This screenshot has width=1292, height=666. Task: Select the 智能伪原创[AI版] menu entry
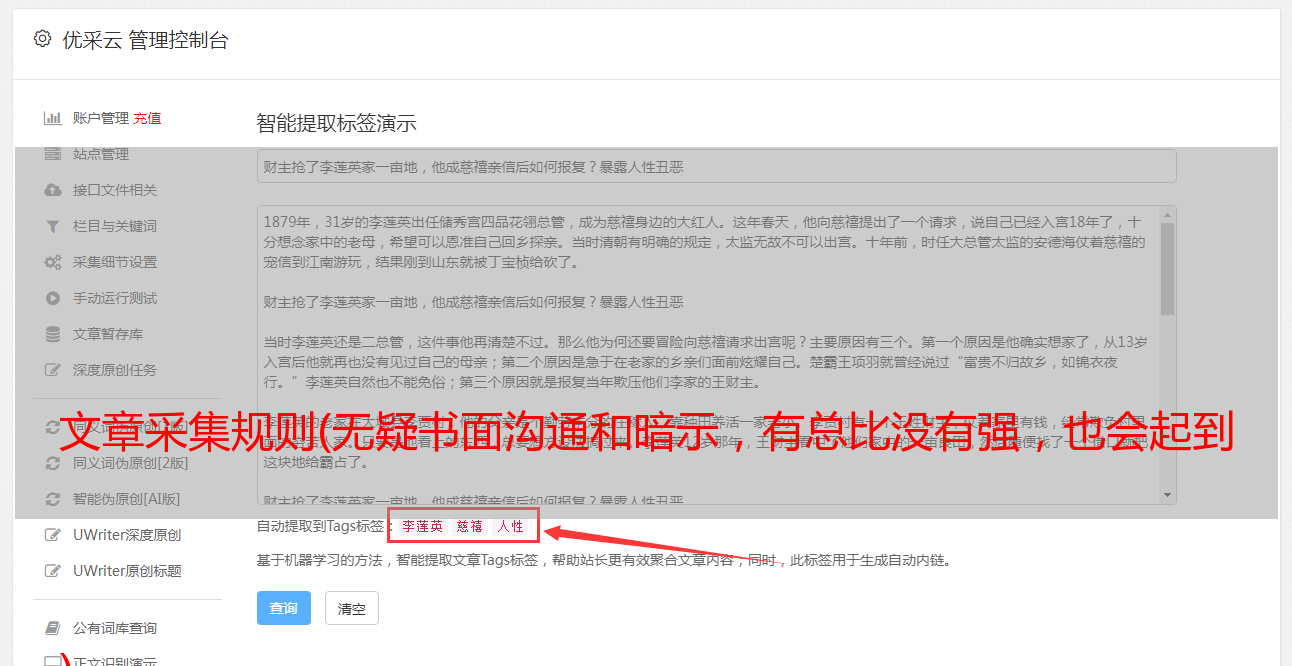coord(113,498)
